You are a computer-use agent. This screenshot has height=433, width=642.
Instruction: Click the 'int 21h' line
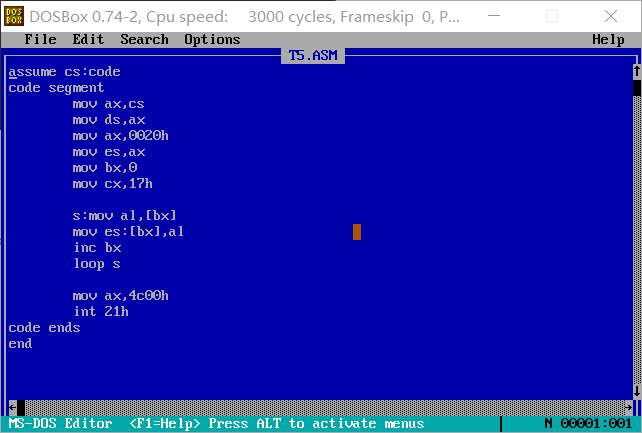[101, 311]
